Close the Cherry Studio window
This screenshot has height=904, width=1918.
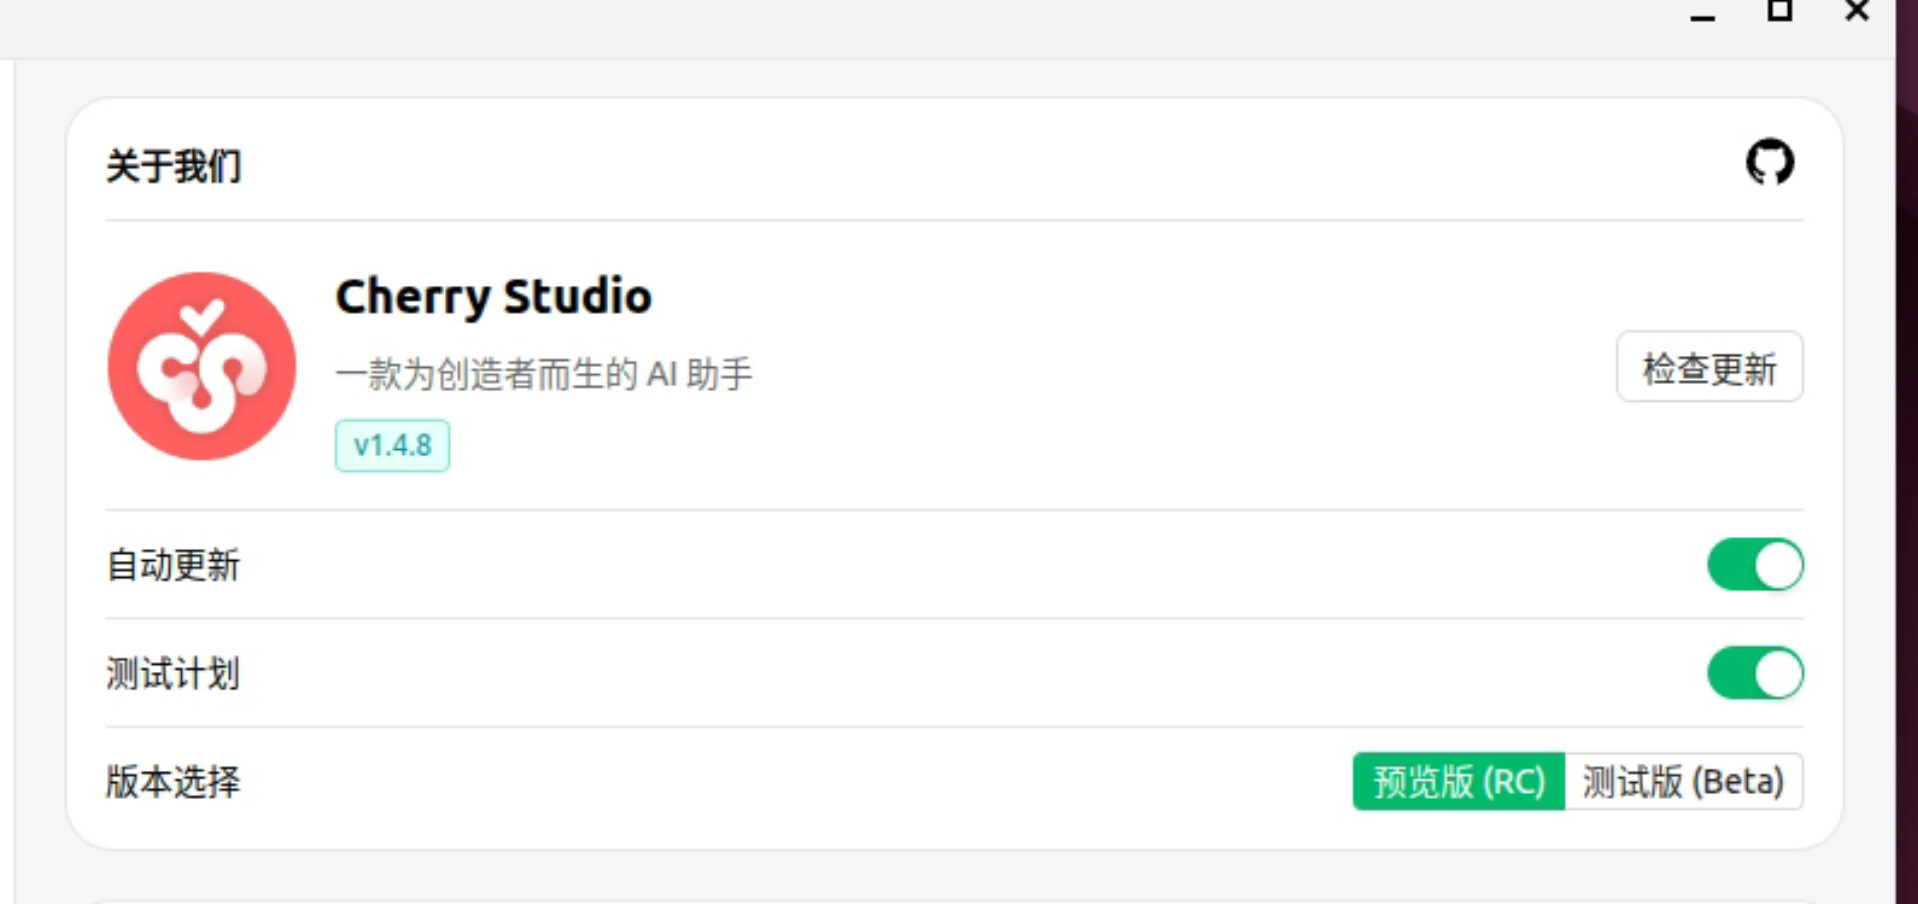click(1857, 11)
